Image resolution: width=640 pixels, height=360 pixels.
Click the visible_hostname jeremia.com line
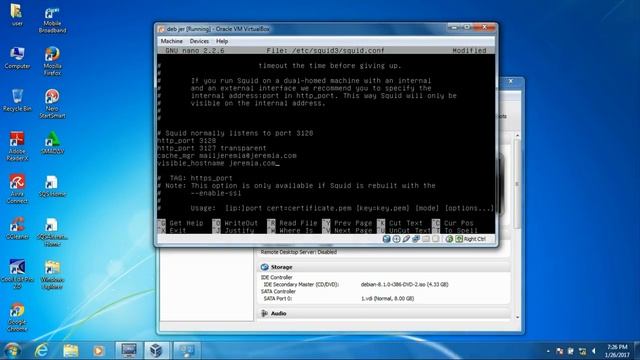[217, 163]
